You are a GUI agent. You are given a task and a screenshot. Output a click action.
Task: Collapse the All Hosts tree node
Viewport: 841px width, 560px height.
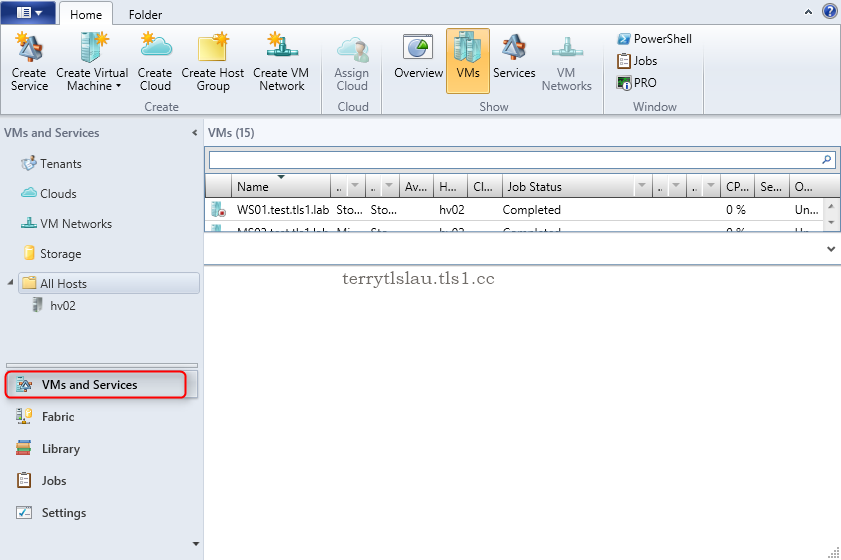(x=10, y=282)
